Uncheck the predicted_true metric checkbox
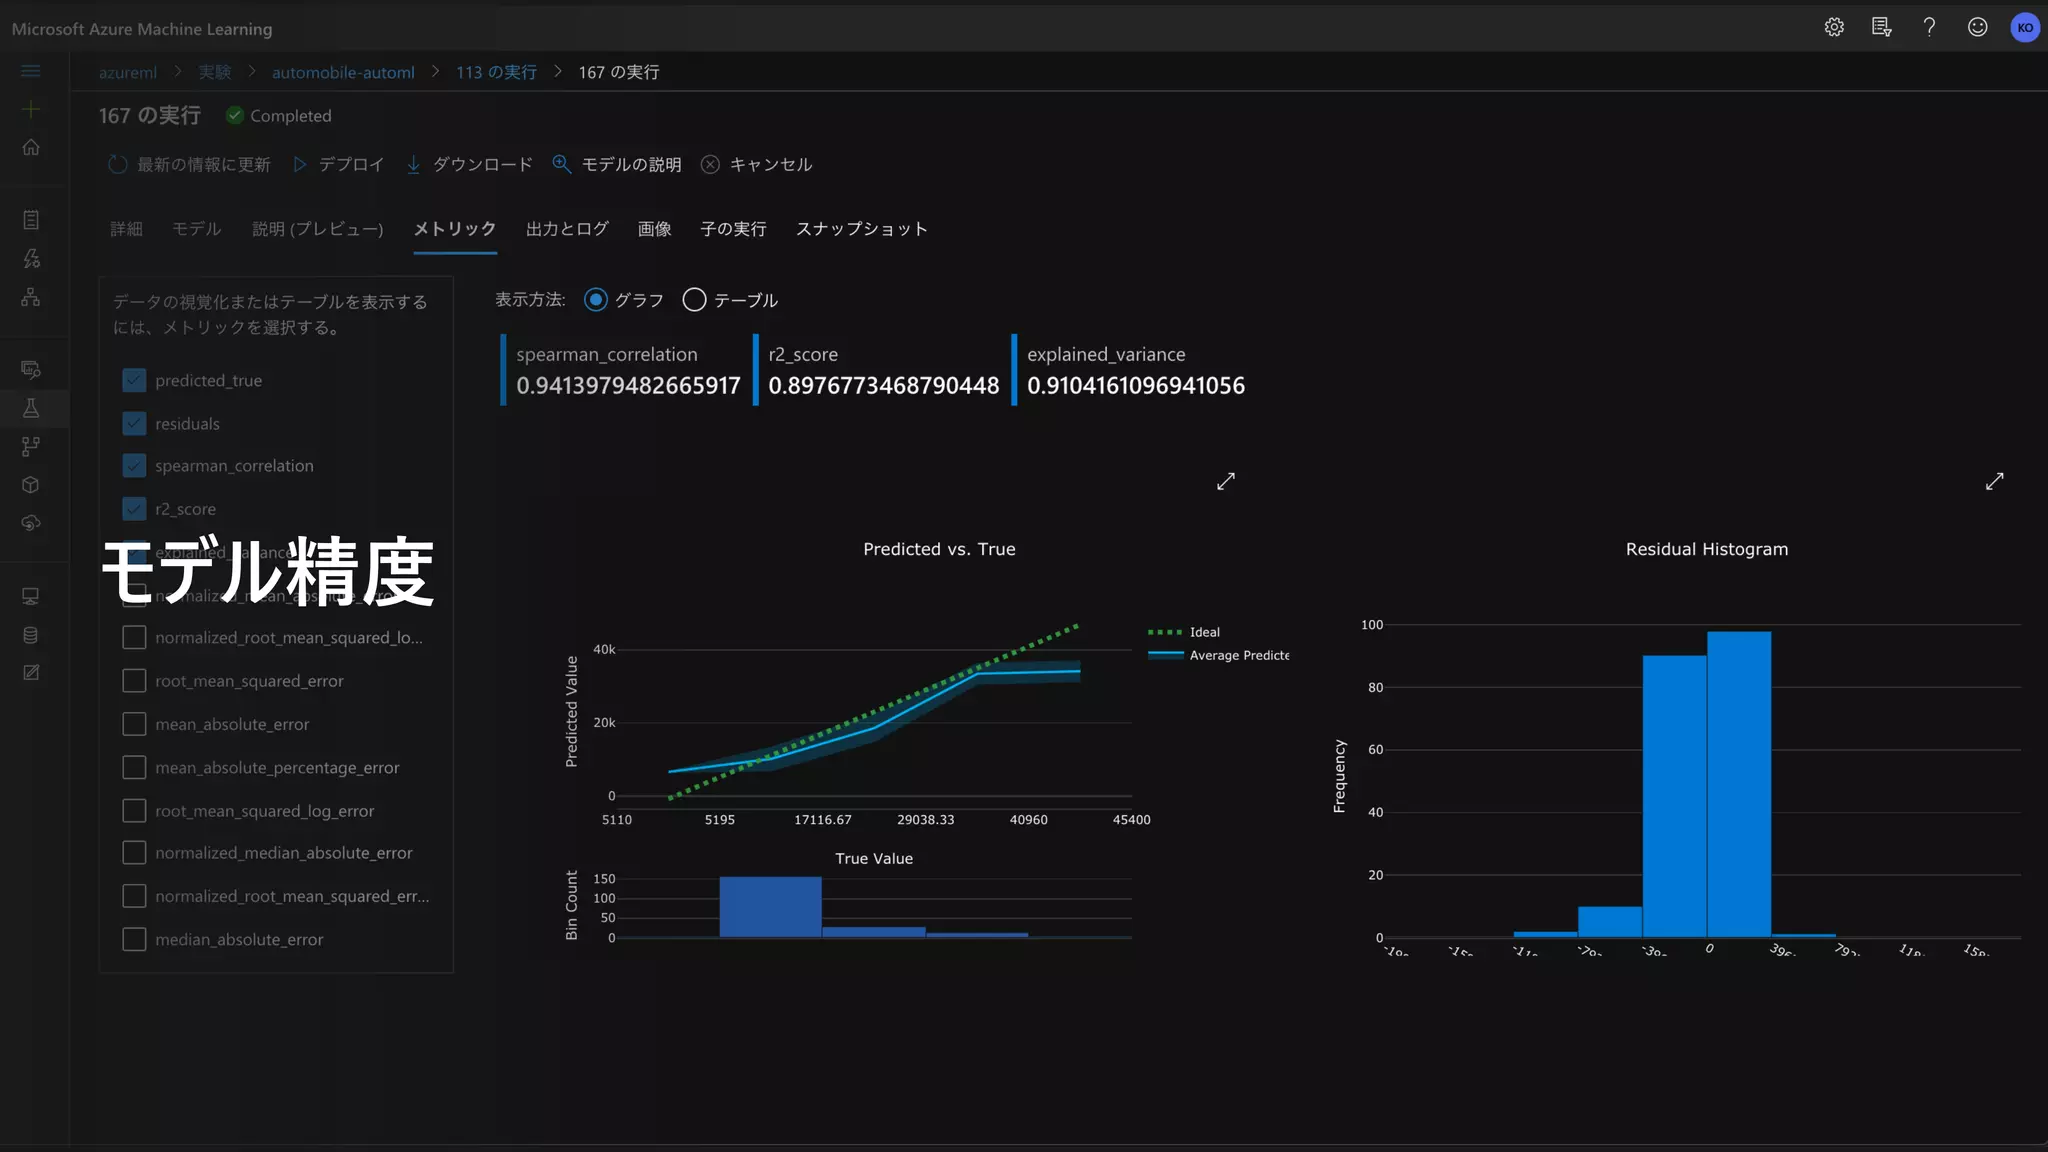This screenshot has height=1152, width=2048. (134, 381)
